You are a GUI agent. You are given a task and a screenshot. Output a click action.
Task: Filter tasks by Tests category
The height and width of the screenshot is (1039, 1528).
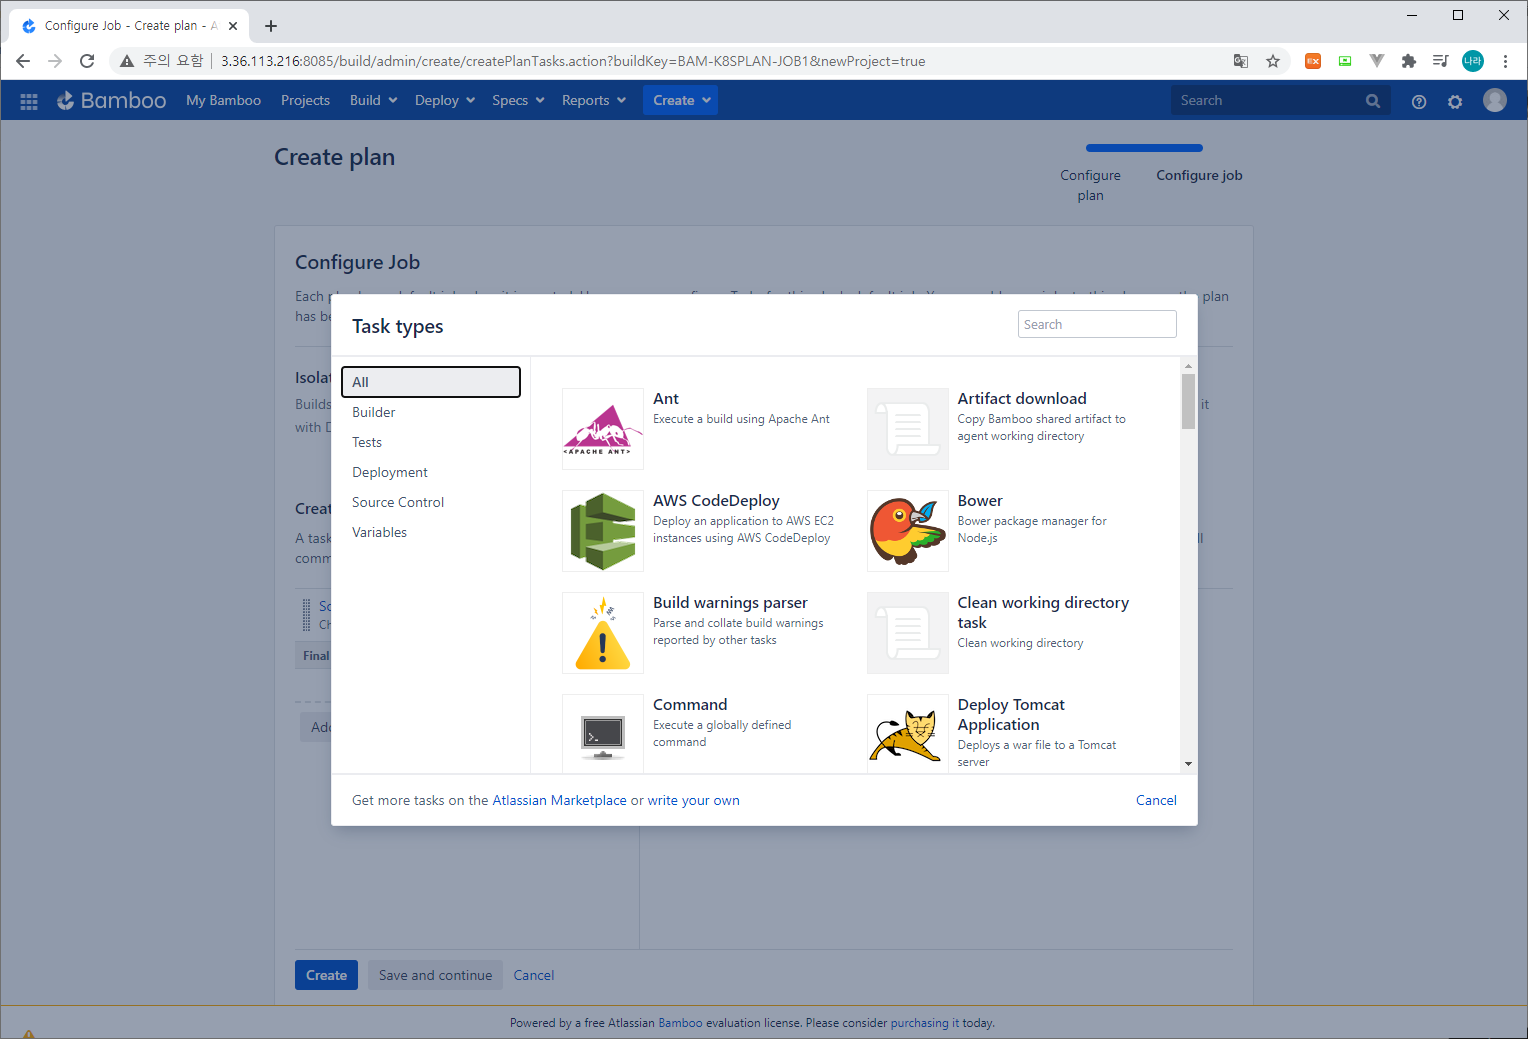tap(431, 442)
